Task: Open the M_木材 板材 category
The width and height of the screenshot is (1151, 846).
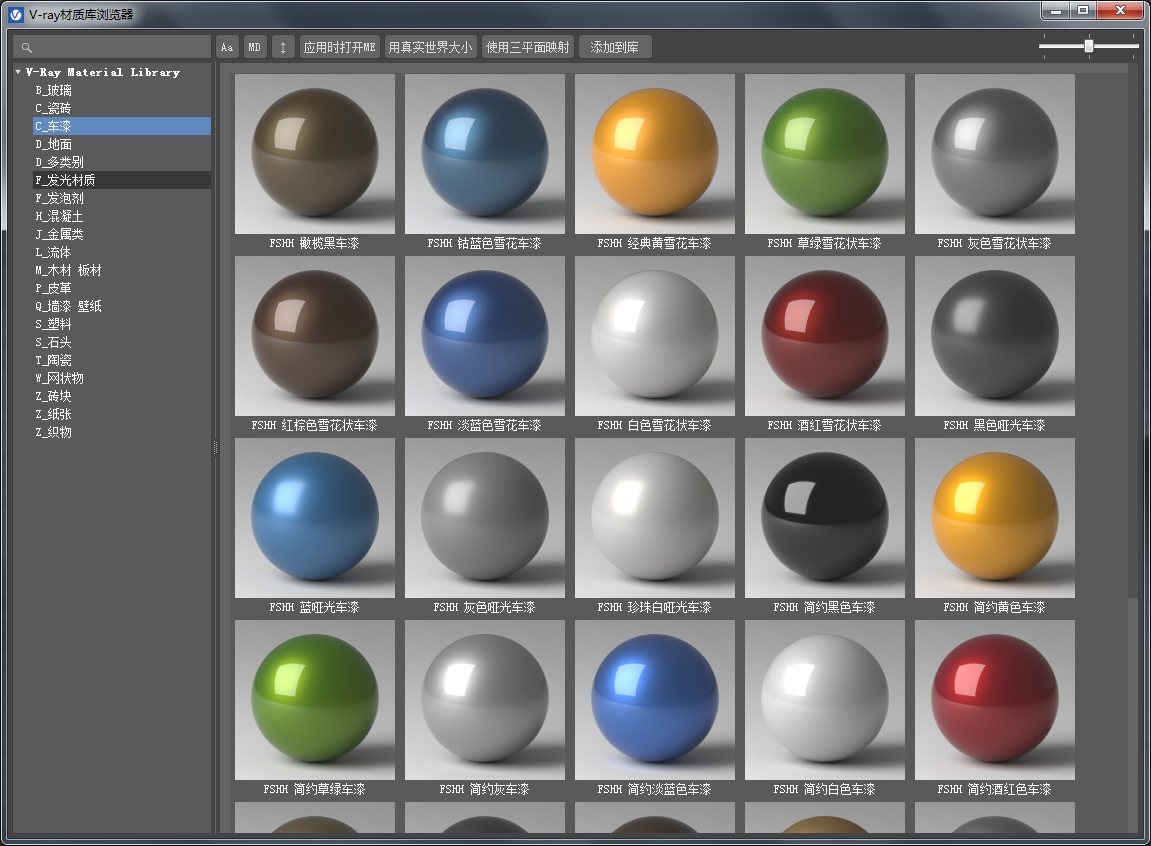Action: click(x=68, y=270)
